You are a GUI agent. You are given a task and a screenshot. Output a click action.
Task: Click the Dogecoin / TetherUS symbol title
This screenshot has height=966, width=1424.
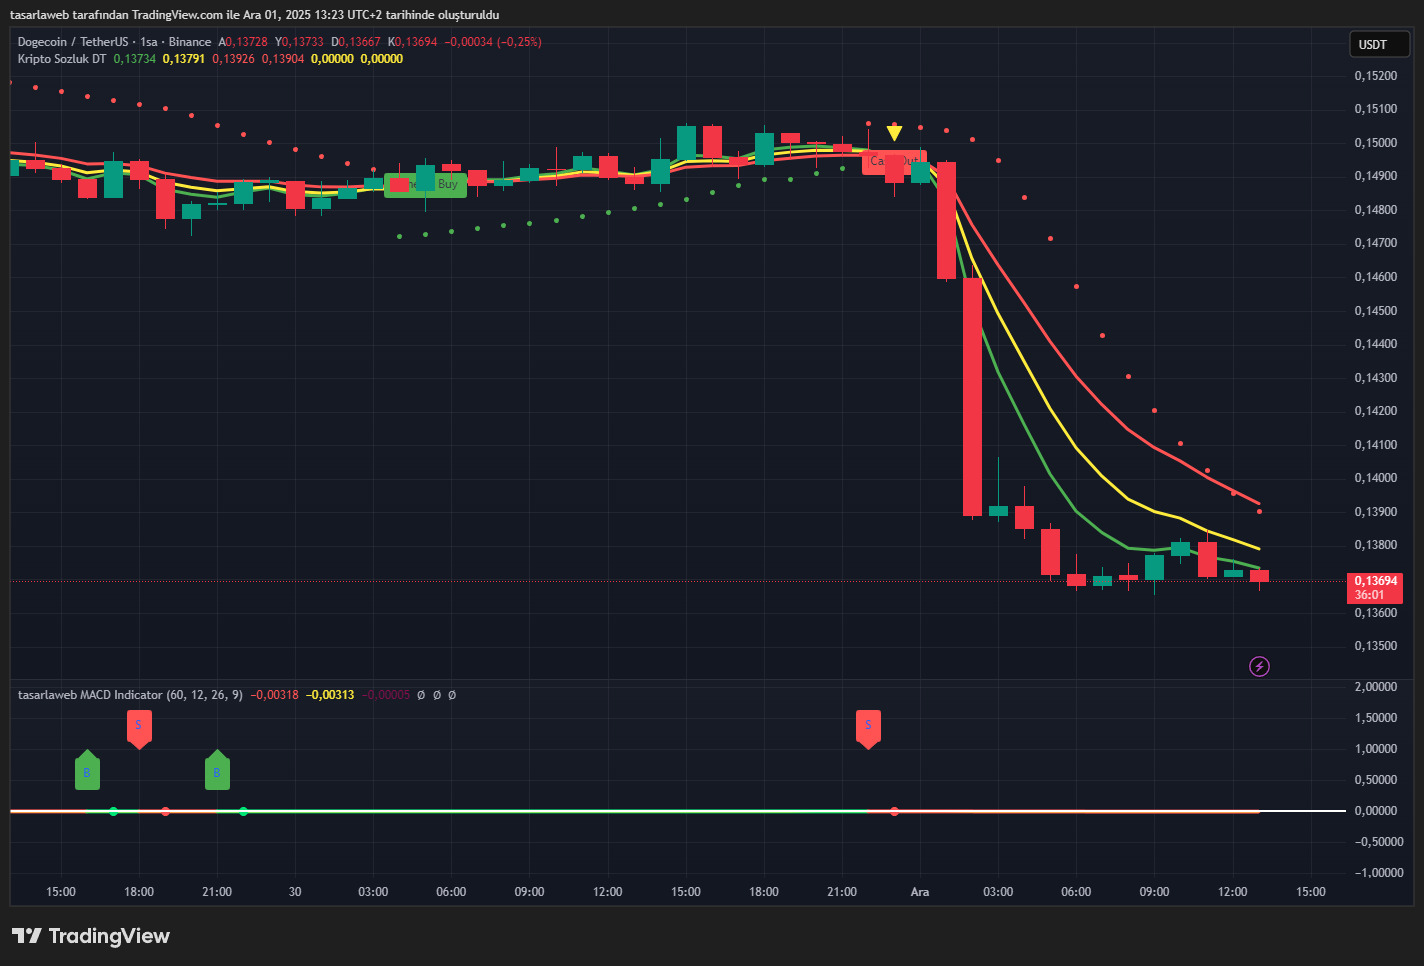point(73,42)
